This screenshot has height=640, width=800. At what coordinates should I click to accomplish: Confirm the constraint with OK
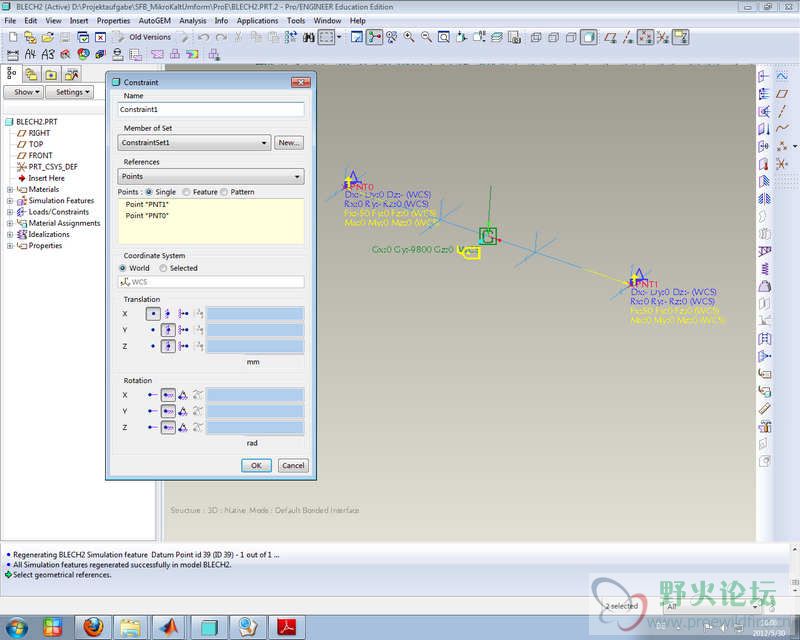[x=256, y=465]
